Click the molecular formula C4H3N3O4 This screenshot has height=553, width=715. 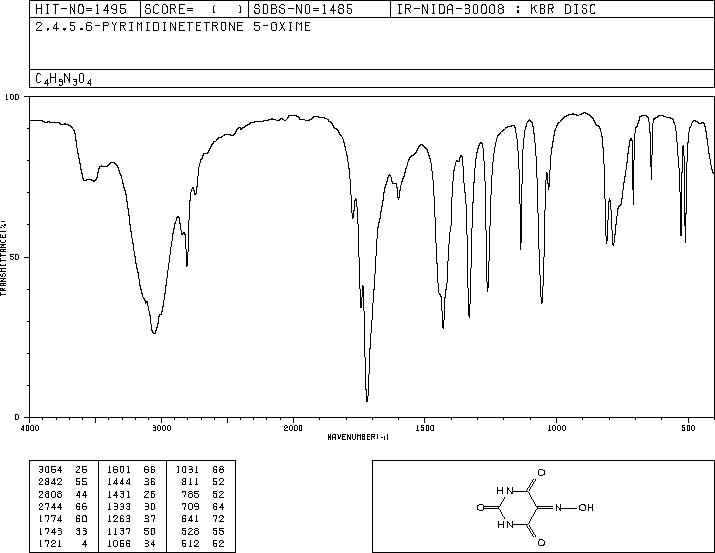[63, 79]
